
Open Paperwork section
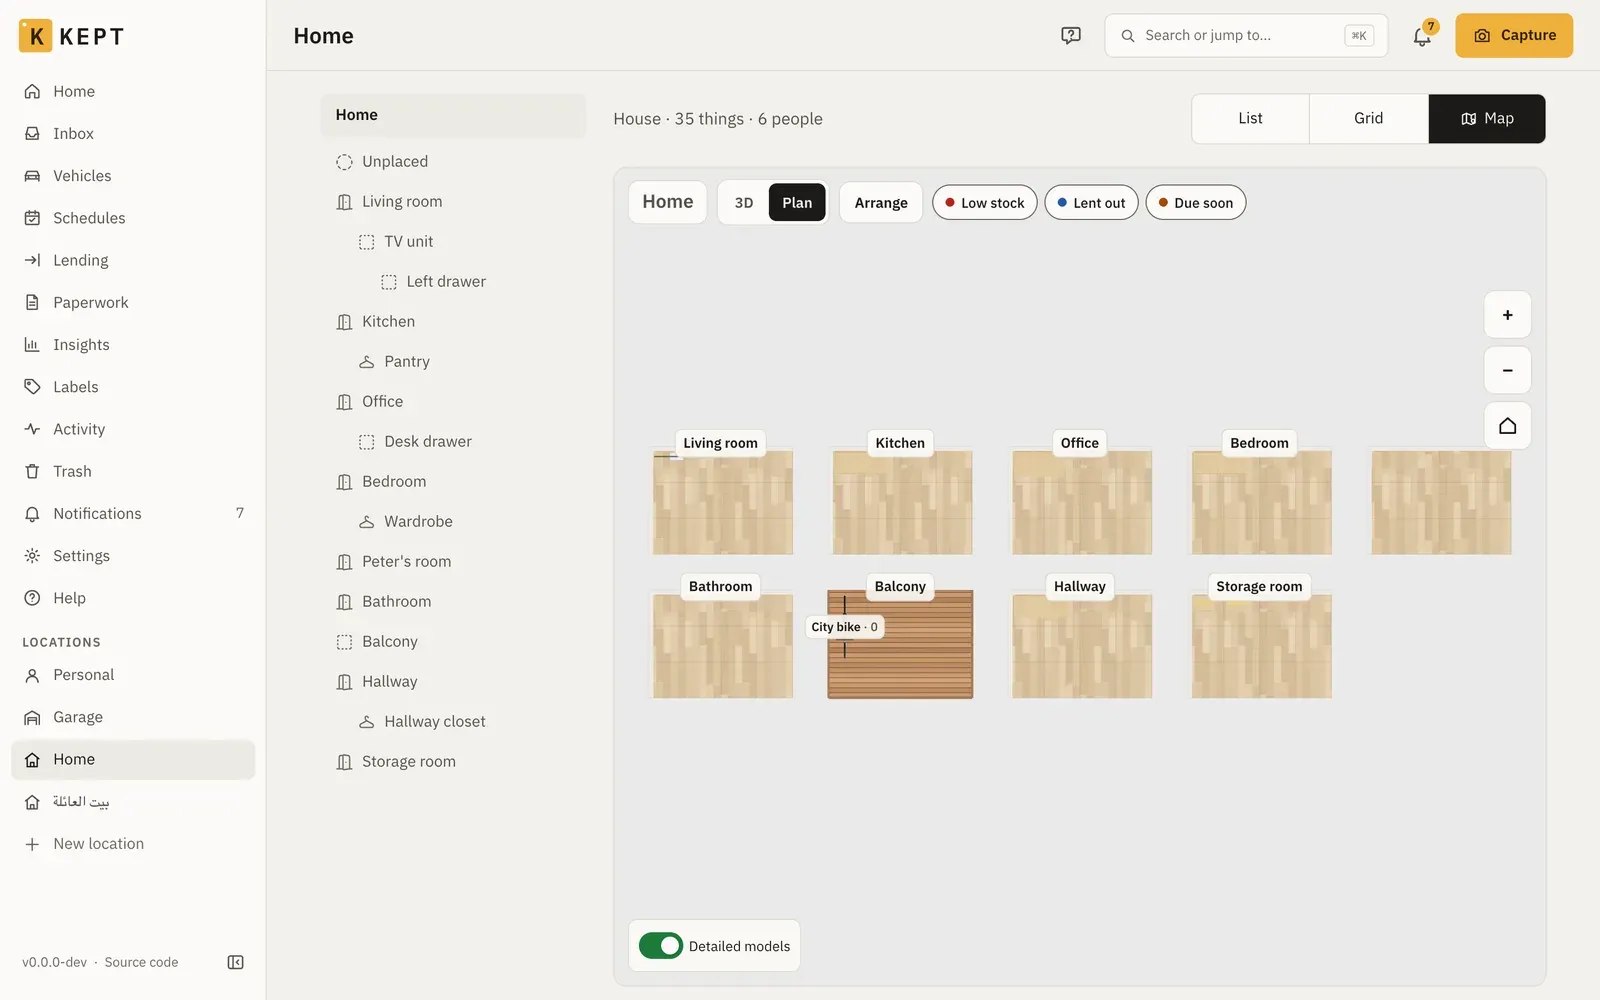click(133, 302)
